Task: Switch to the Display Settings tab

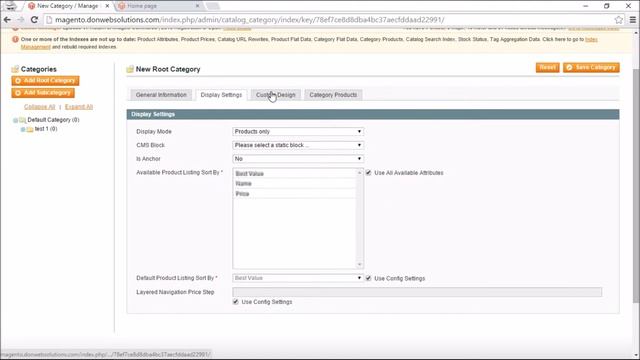Action: 221,95
